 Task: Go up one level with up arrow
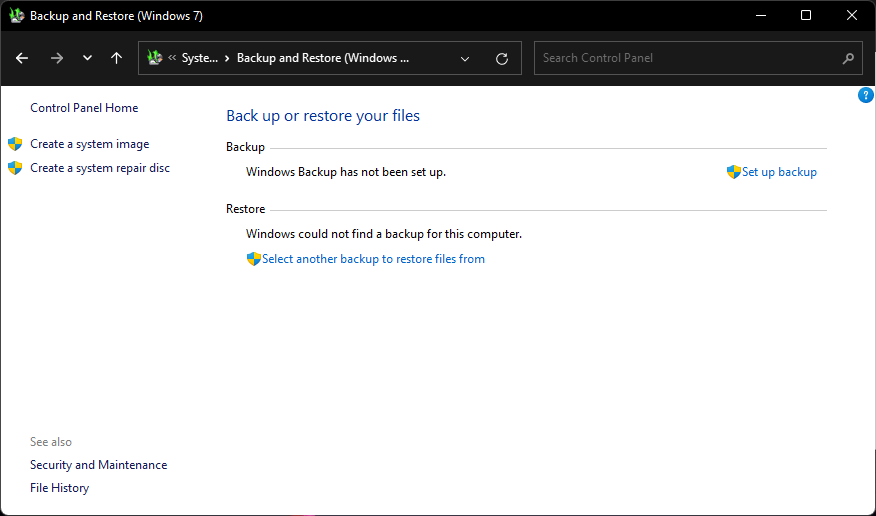[x=116, y=58]
